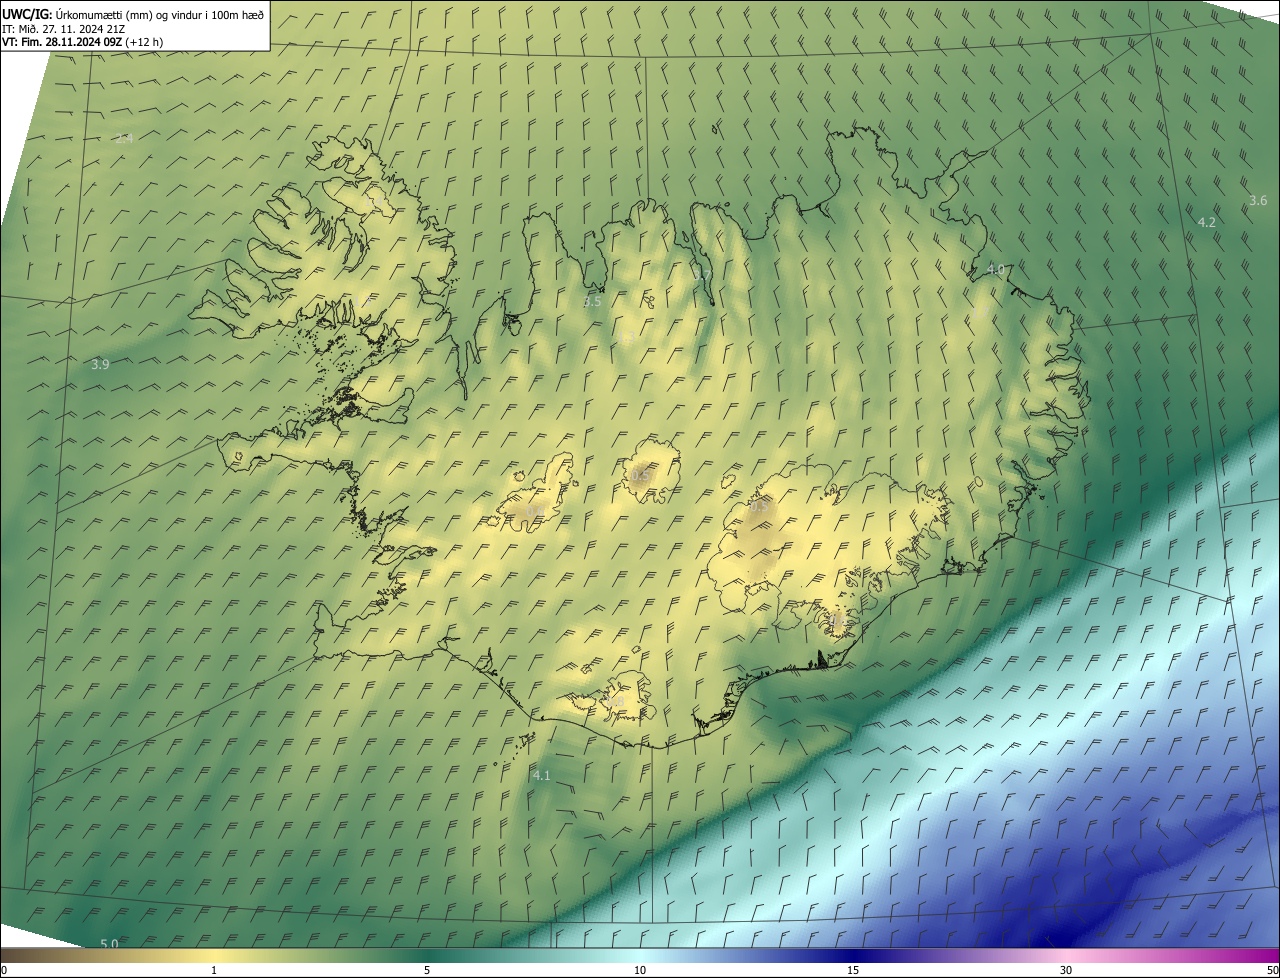Click the 4.1 value label off the south coast
Screen dimensions: 1280x978
(x=541, y=775)
